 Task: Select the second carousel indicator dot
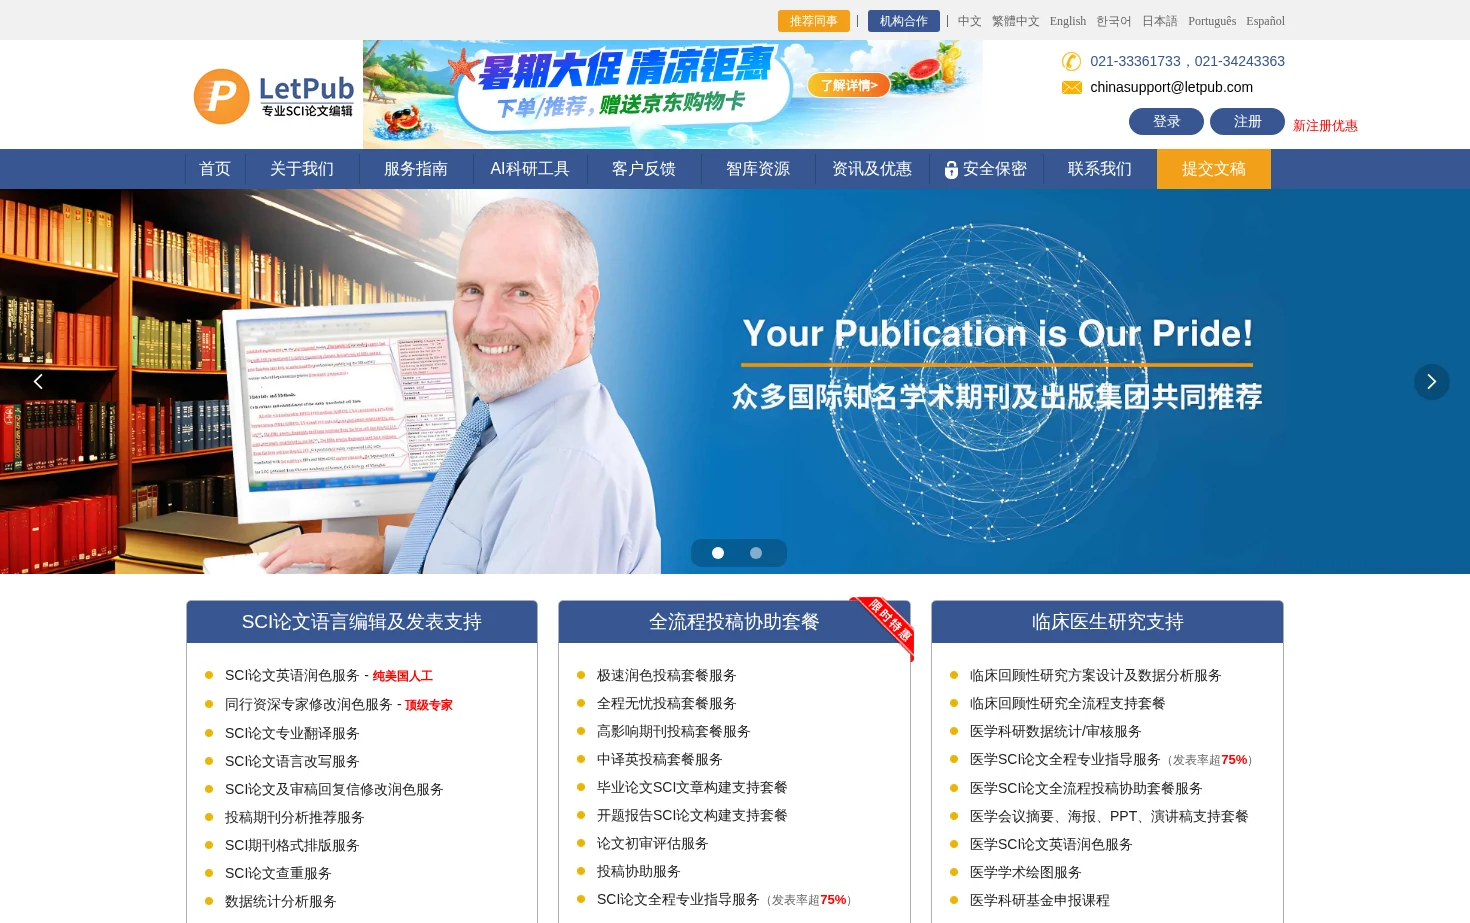click(x=756, y=553)
